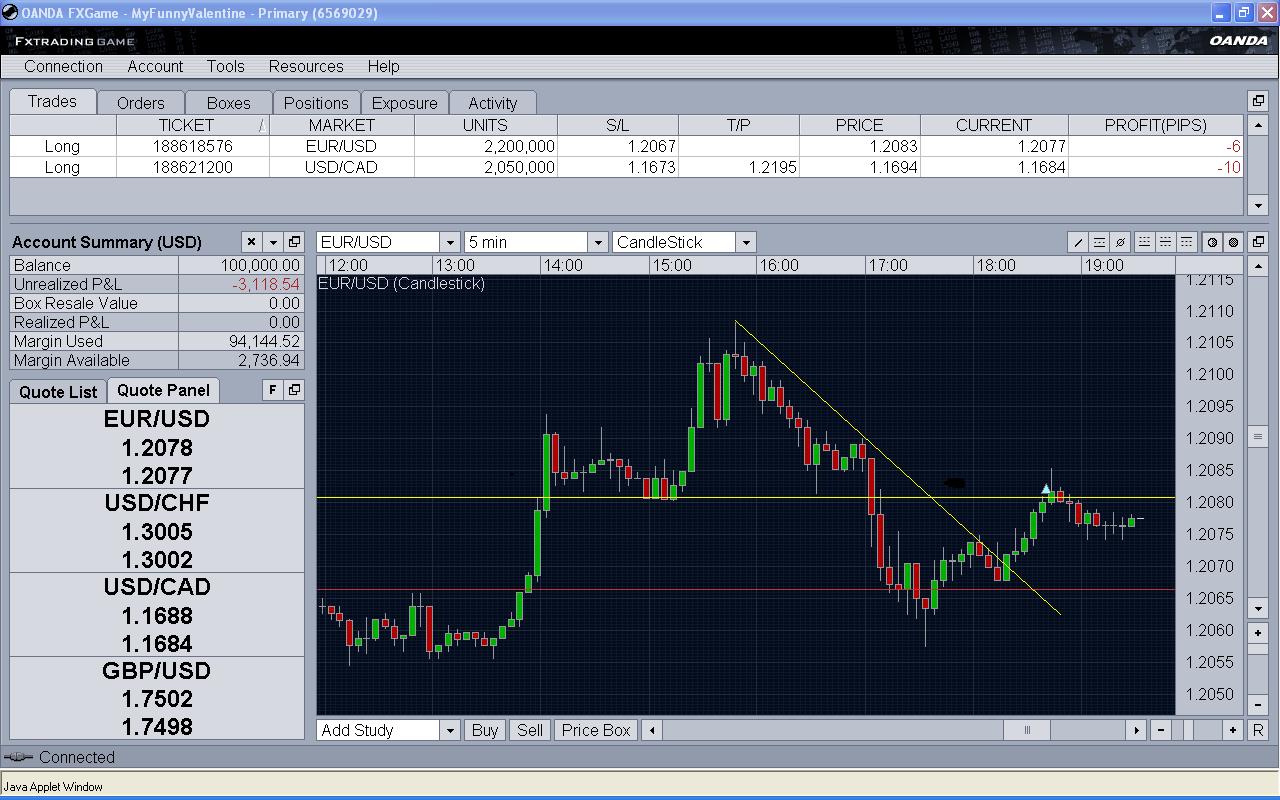Open the Tools menu
Screen dimensions: 1280x800
pyautogui.click(x=225, y=66)
